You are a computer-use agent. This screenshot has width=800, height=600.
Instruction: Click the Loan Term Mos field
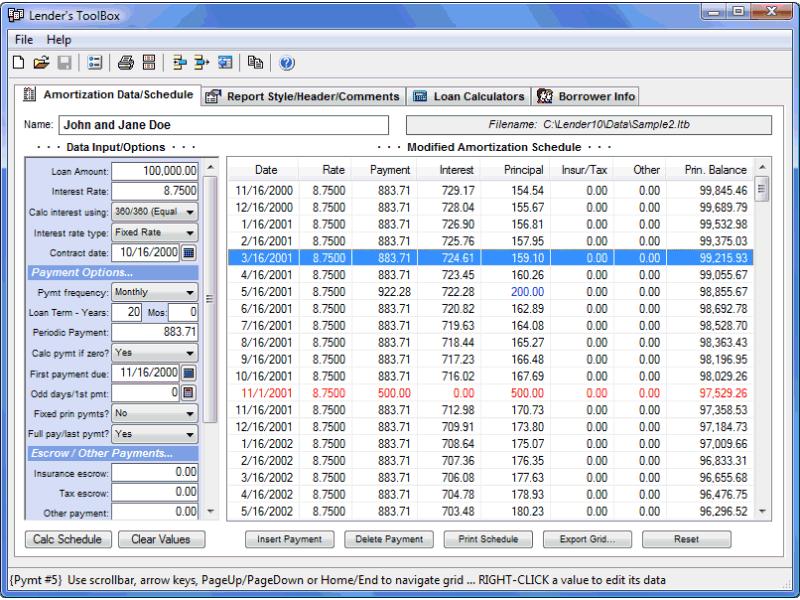click(183, 312)
